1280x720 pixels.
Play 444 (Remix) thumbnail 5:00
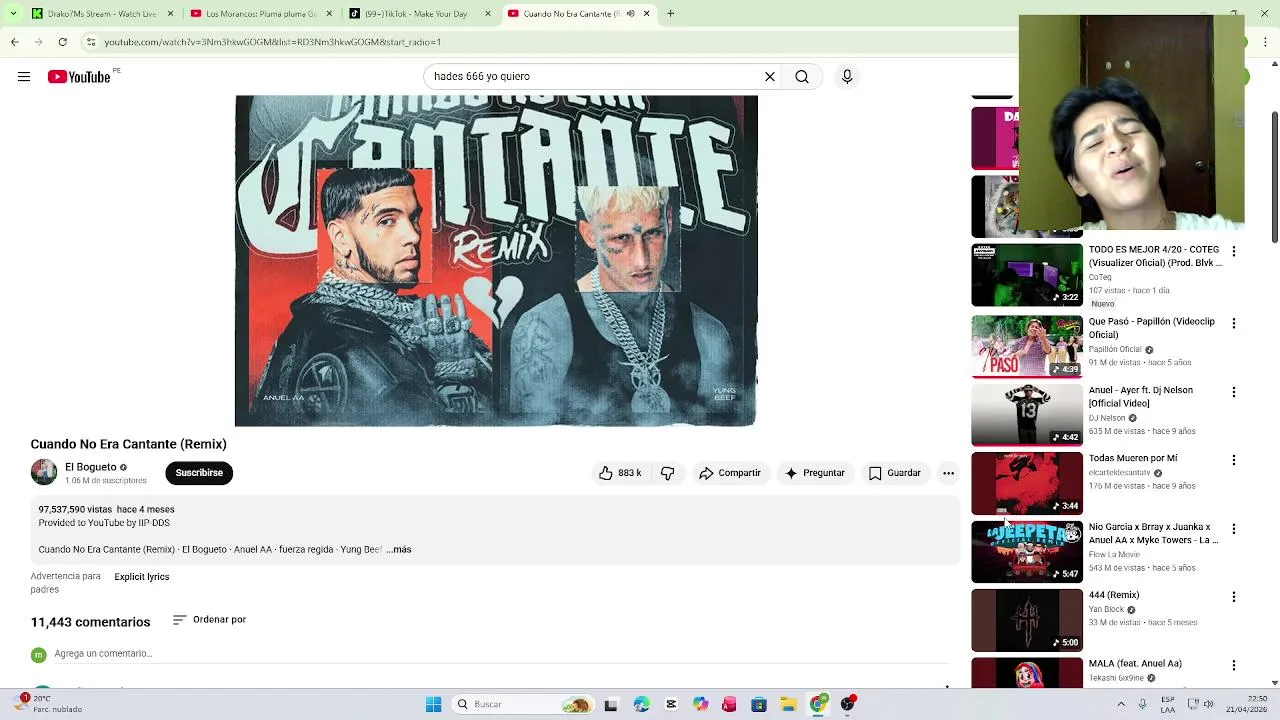[1027, 619]
